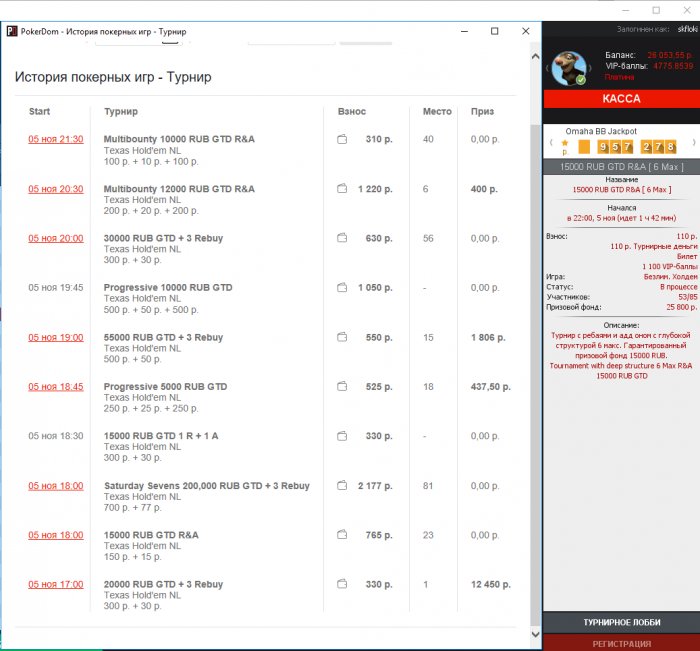This screenshot has width=700, height=651.
Task: Click wallet icon in 15000 RUB GTD 1 R + 1 A row
Action: pos(342,436)
